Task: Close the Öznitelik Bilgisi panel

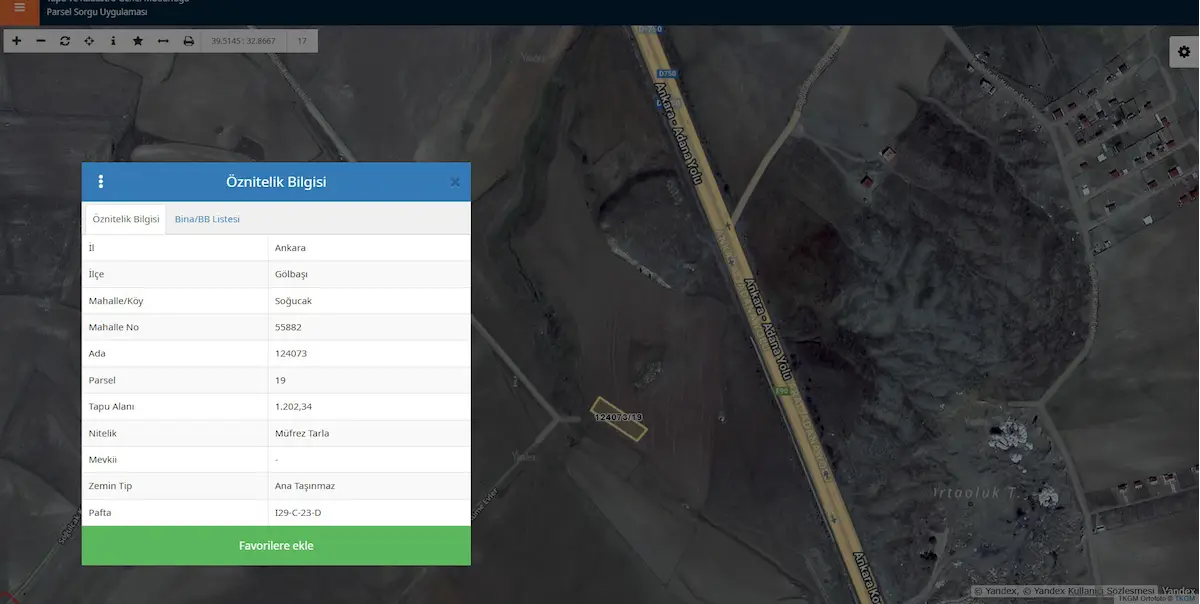Action: pos(455,182)
